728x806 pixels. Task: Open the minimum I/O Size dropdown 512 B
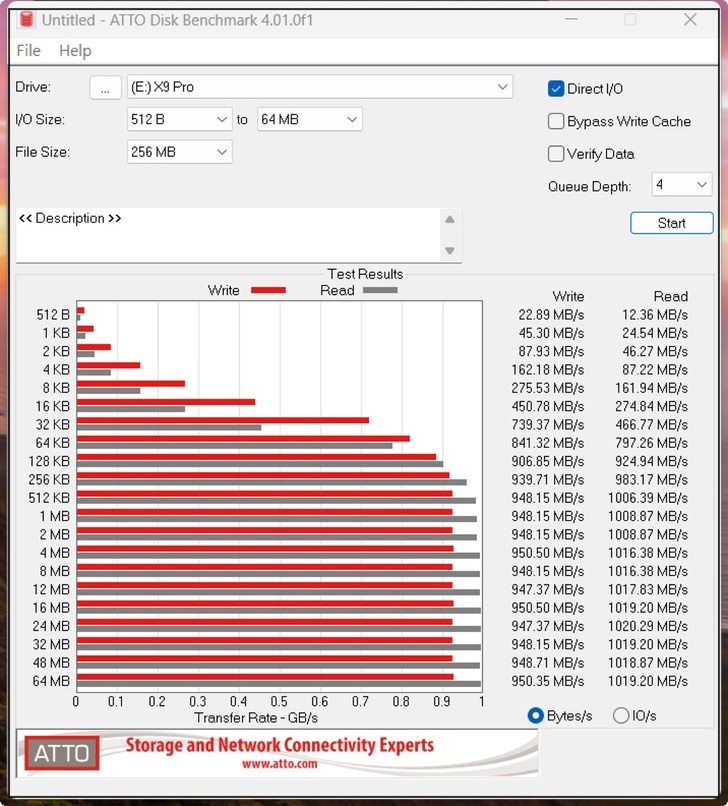pos(179,119)
